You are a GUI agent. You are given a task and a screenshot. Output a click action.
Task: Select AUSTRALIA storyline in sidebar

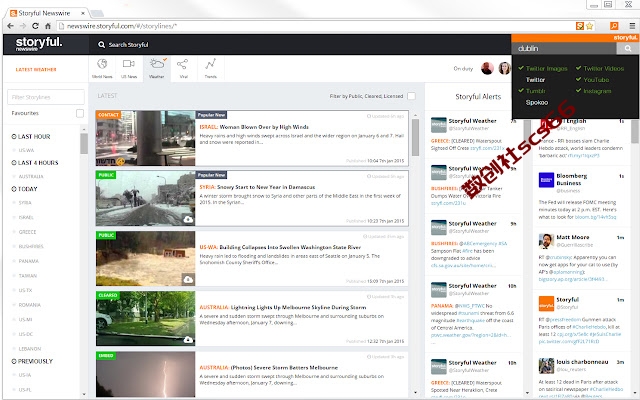coord(31,177)
